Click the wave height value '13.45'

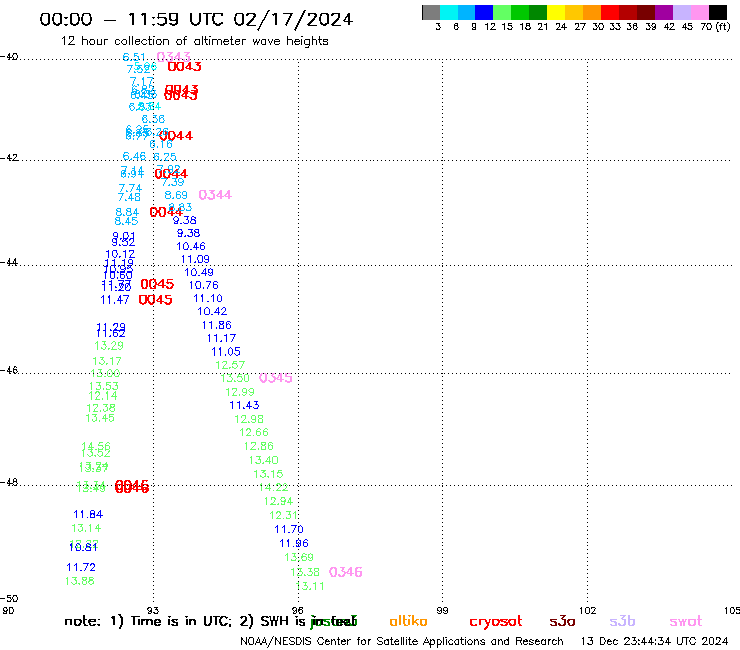pos(100,418)
